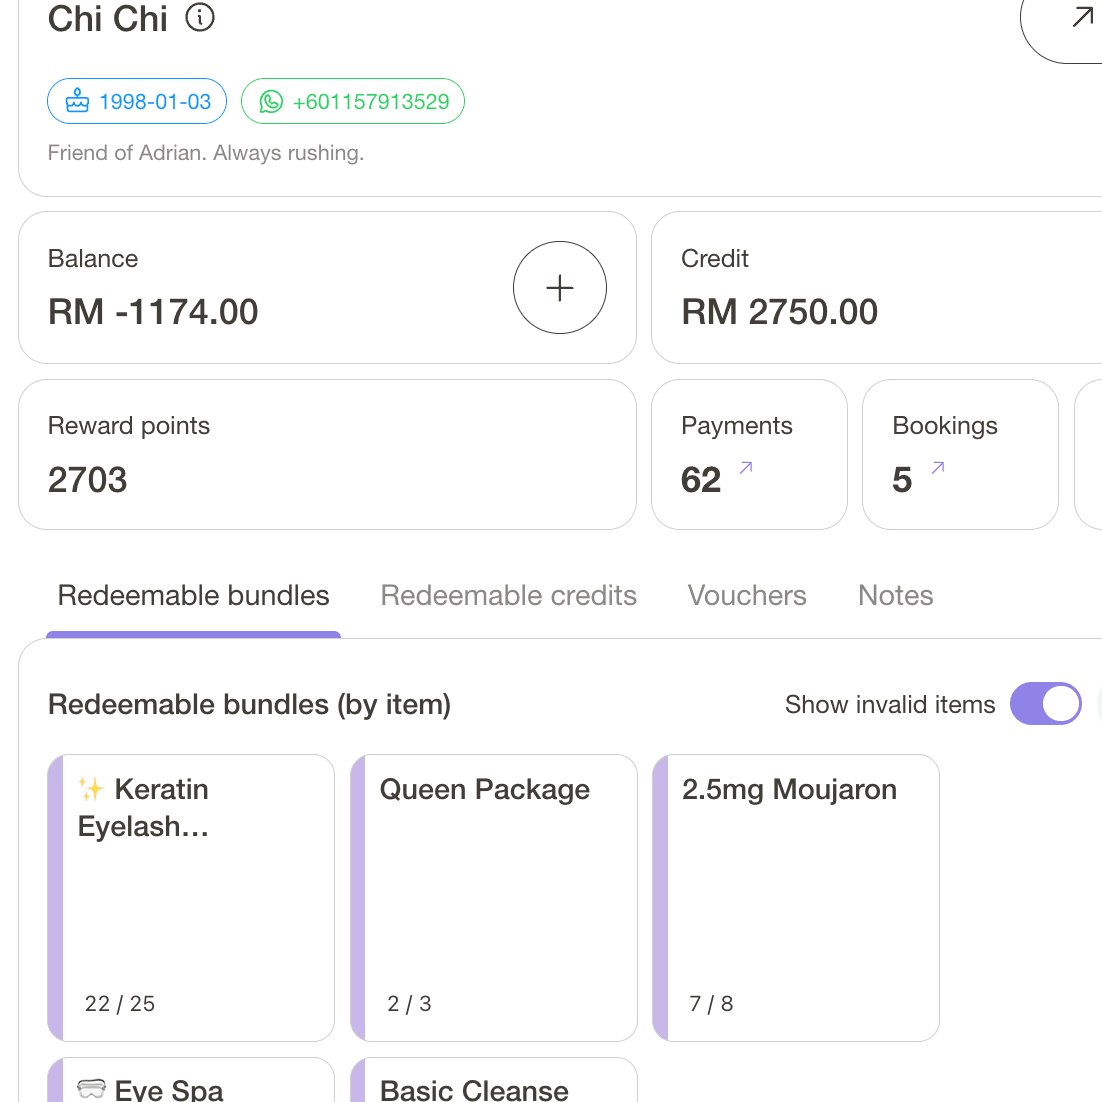Click the Credit amount RM 2750.00
1102x1102 pixels.
779,311
